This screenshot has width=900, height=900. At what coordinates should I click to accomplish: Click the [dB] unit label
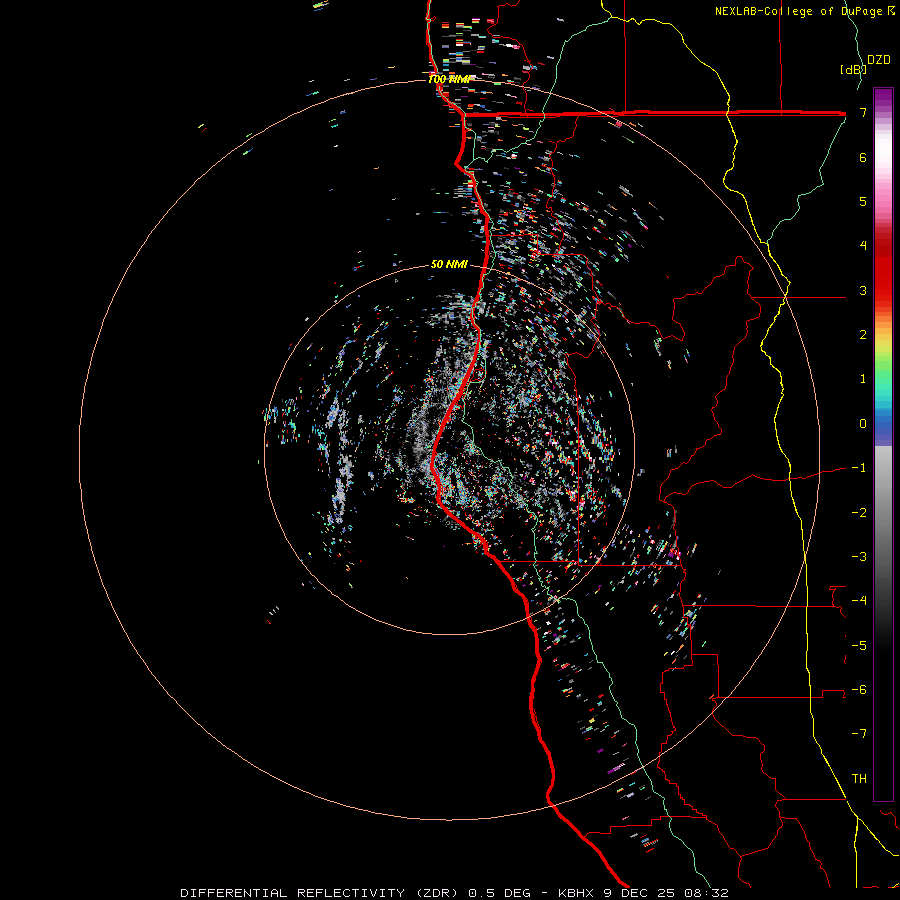tap(853, 69)
